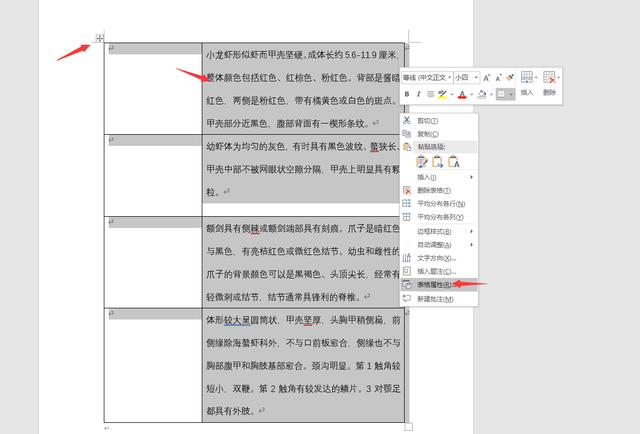The width and height of the screenshot is (640, 434).
Task: Click the empty first cell of row one
Action: click(x=153, y=89)
